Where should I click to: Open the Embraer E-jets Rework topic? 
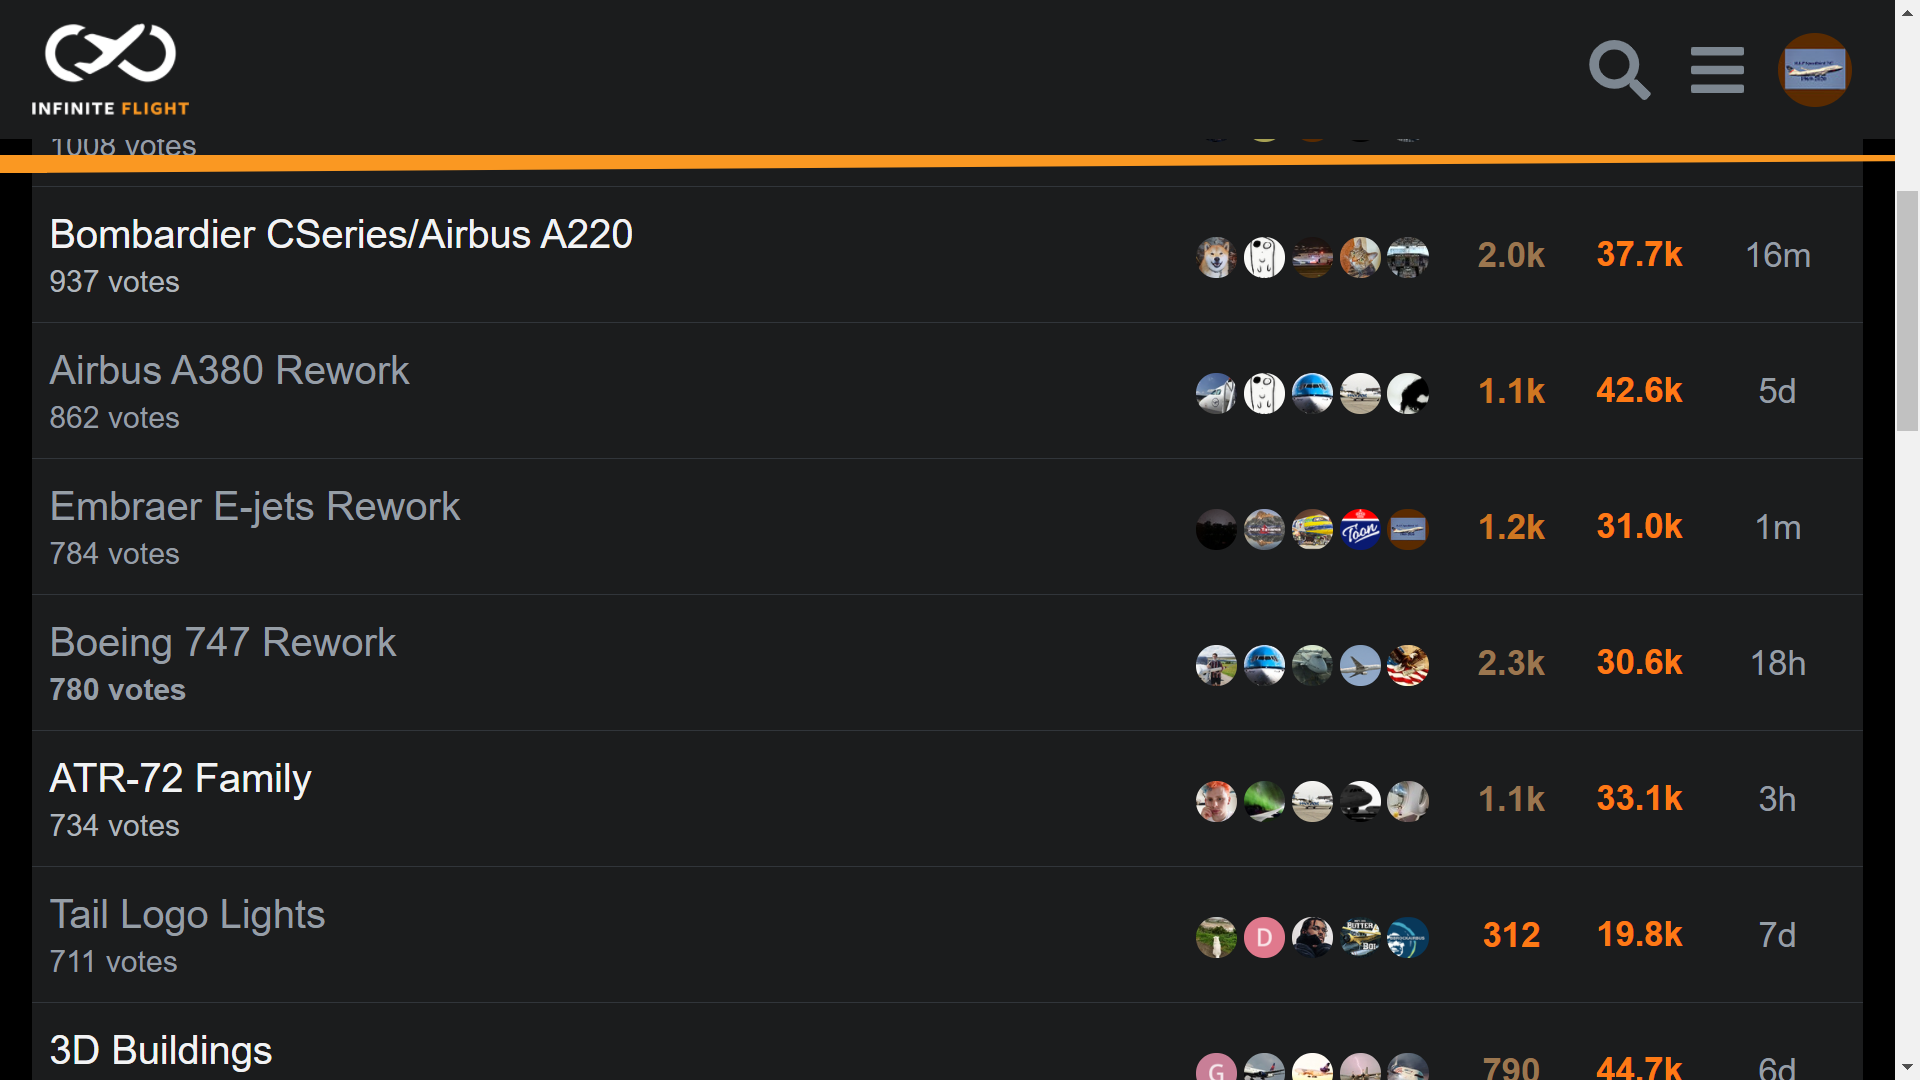[x=255, y=507]
